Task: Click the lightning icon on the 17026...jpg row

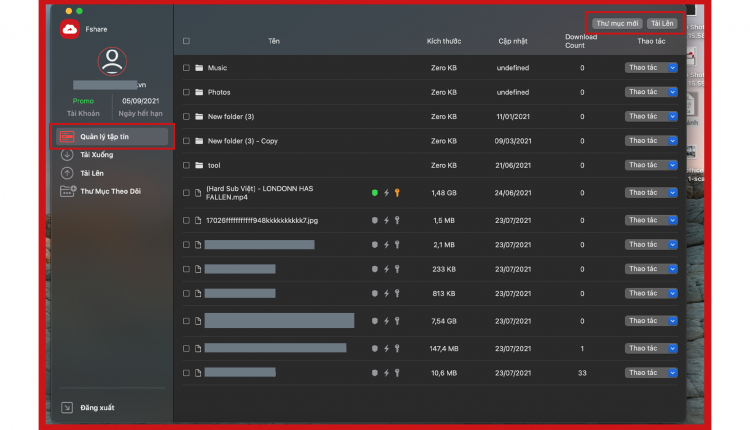Action: coord(386,221)
